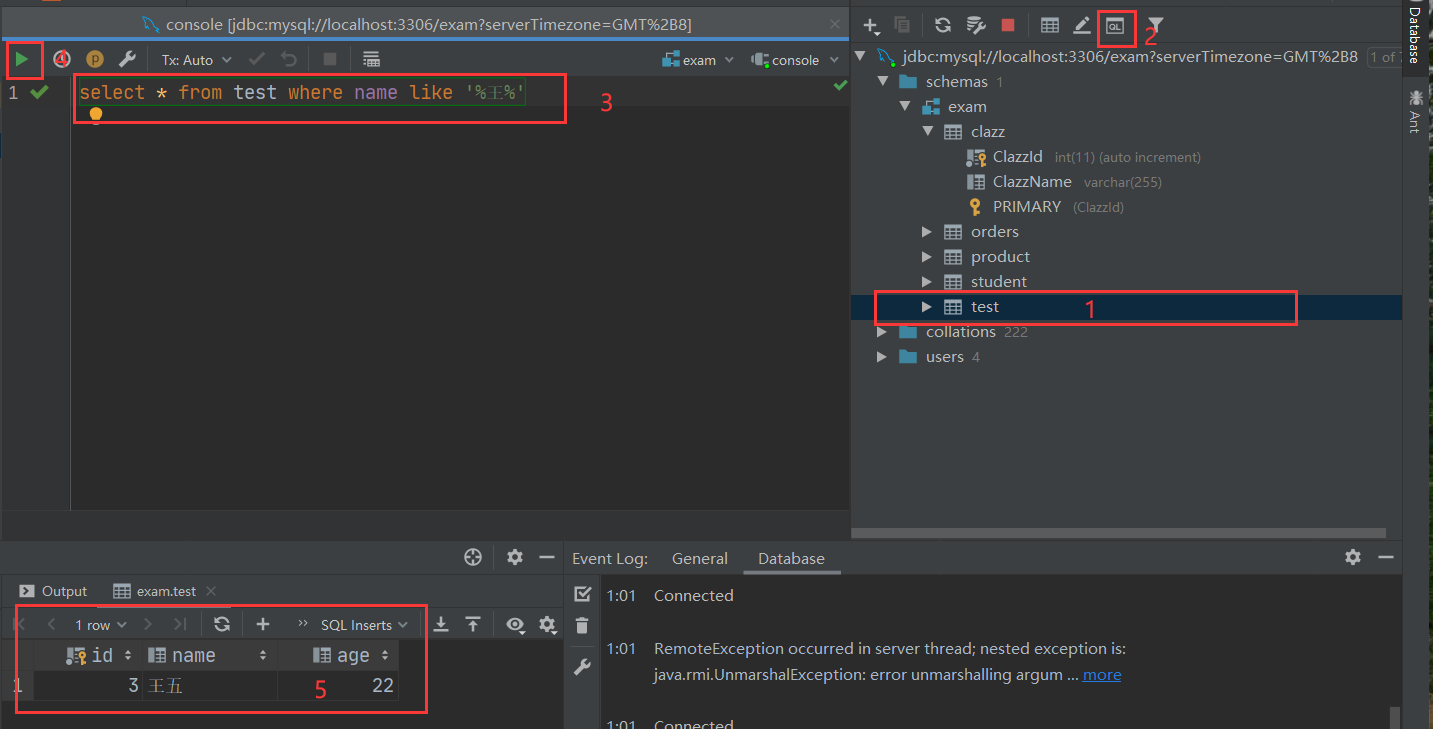Switch to Output tab

53,591
